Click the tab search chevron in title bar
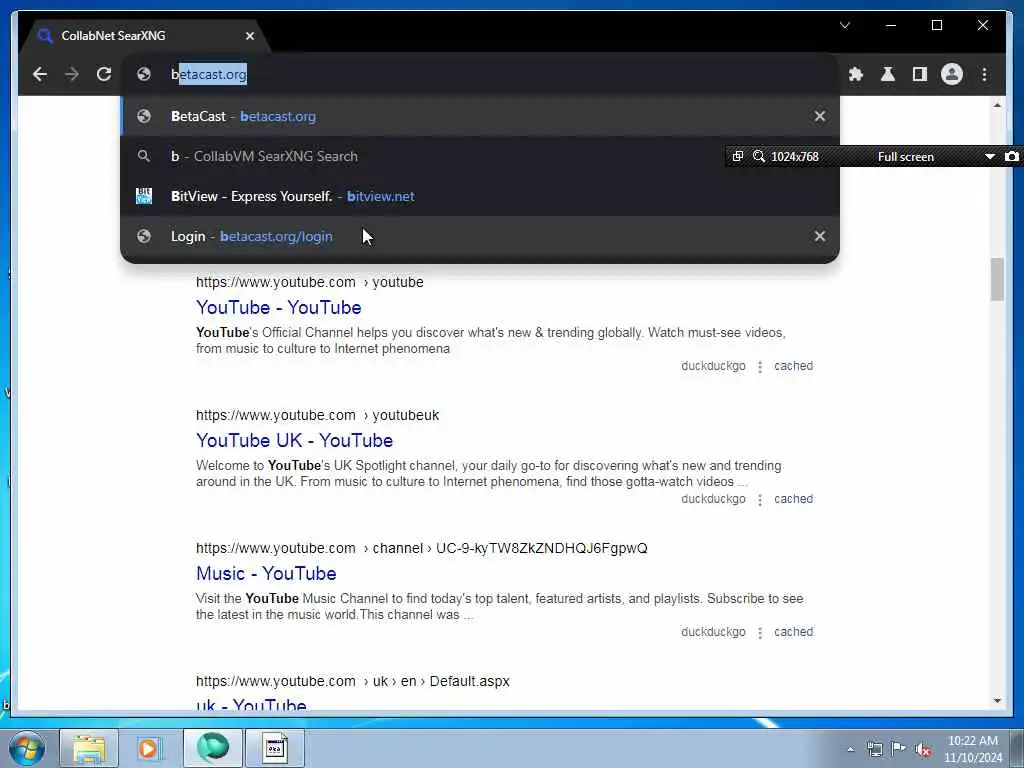Screen dimensions: 1024x768 pos(844,25)
